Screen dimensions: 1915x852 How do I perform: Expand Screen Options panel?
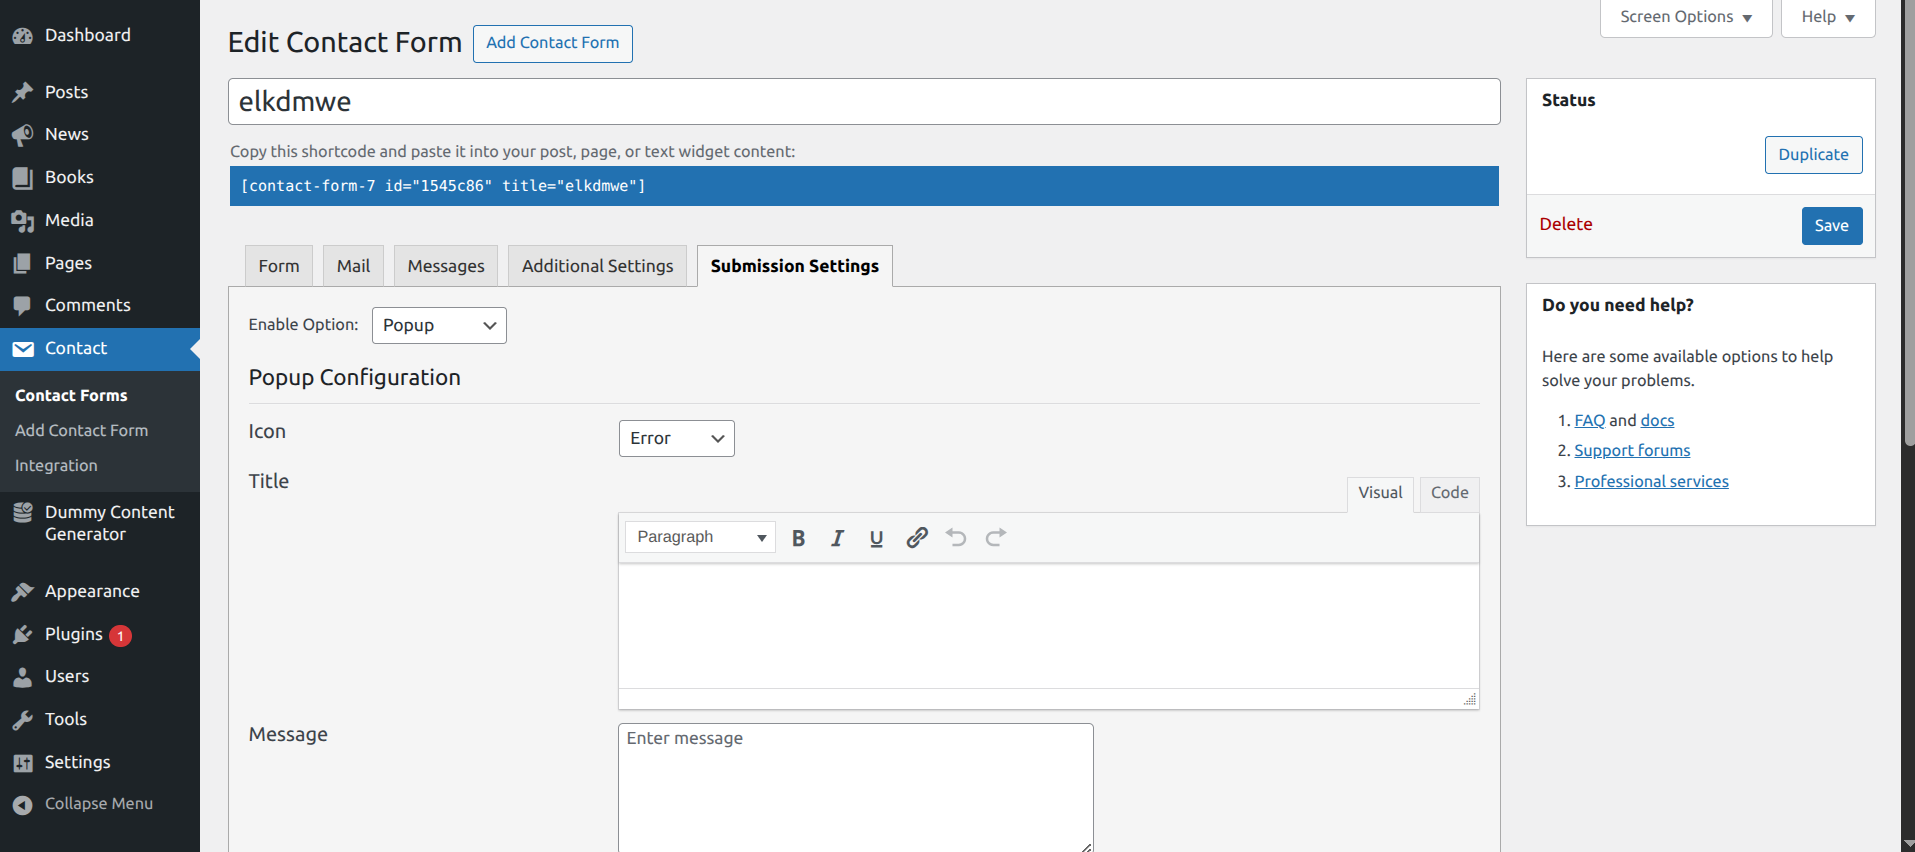pos(1686,17)
